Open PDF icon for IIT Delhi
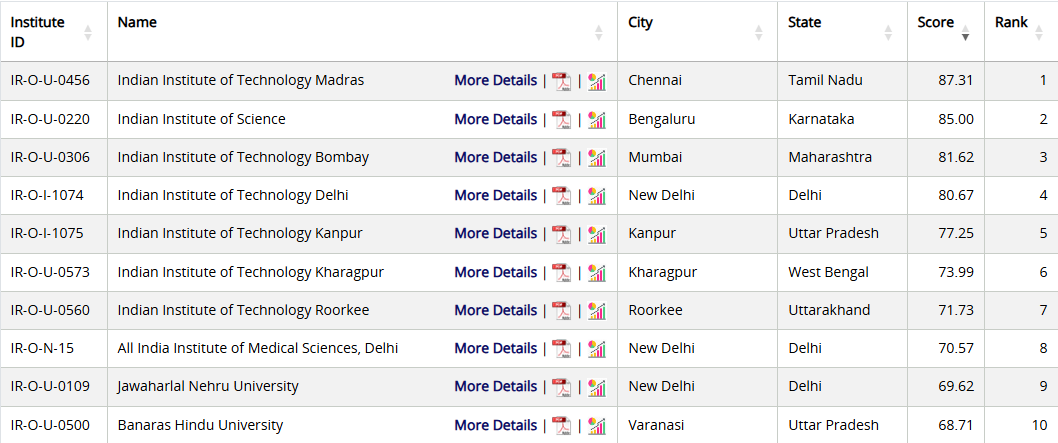This screenshot has height=443, width=1058. (561, 195)
